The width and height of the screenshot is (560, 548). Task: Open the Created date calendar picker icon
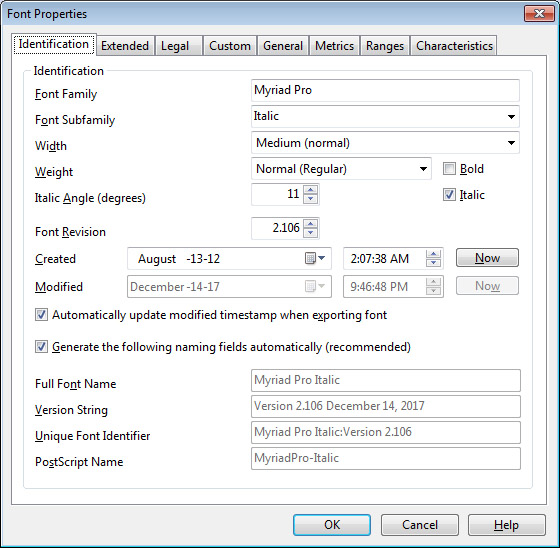click(x=315, y=258)
